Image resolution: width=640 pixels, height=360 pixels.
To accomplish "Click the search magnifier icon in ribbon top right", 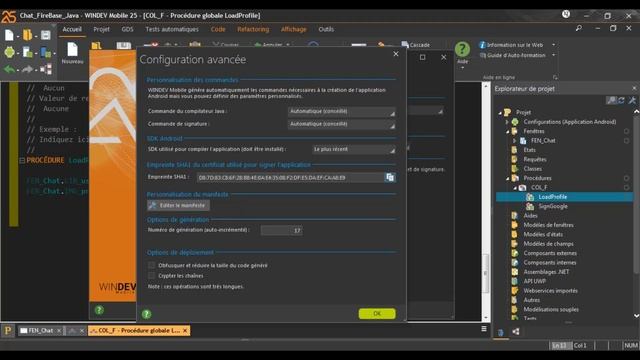I will pos(579,28).
